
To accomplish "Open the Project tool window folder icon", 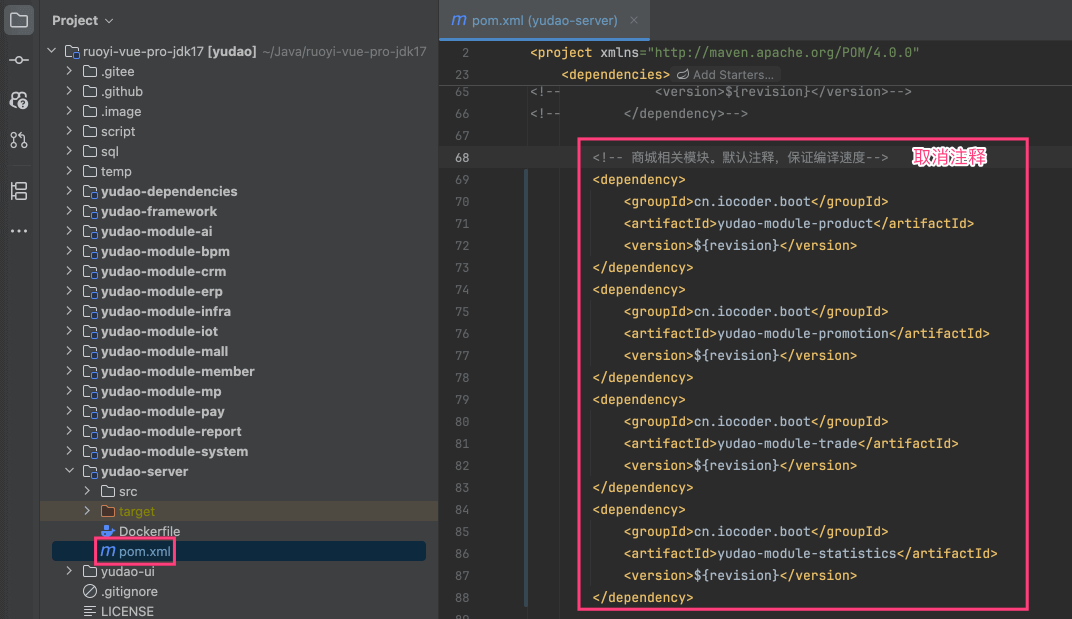I will [19, 20].
